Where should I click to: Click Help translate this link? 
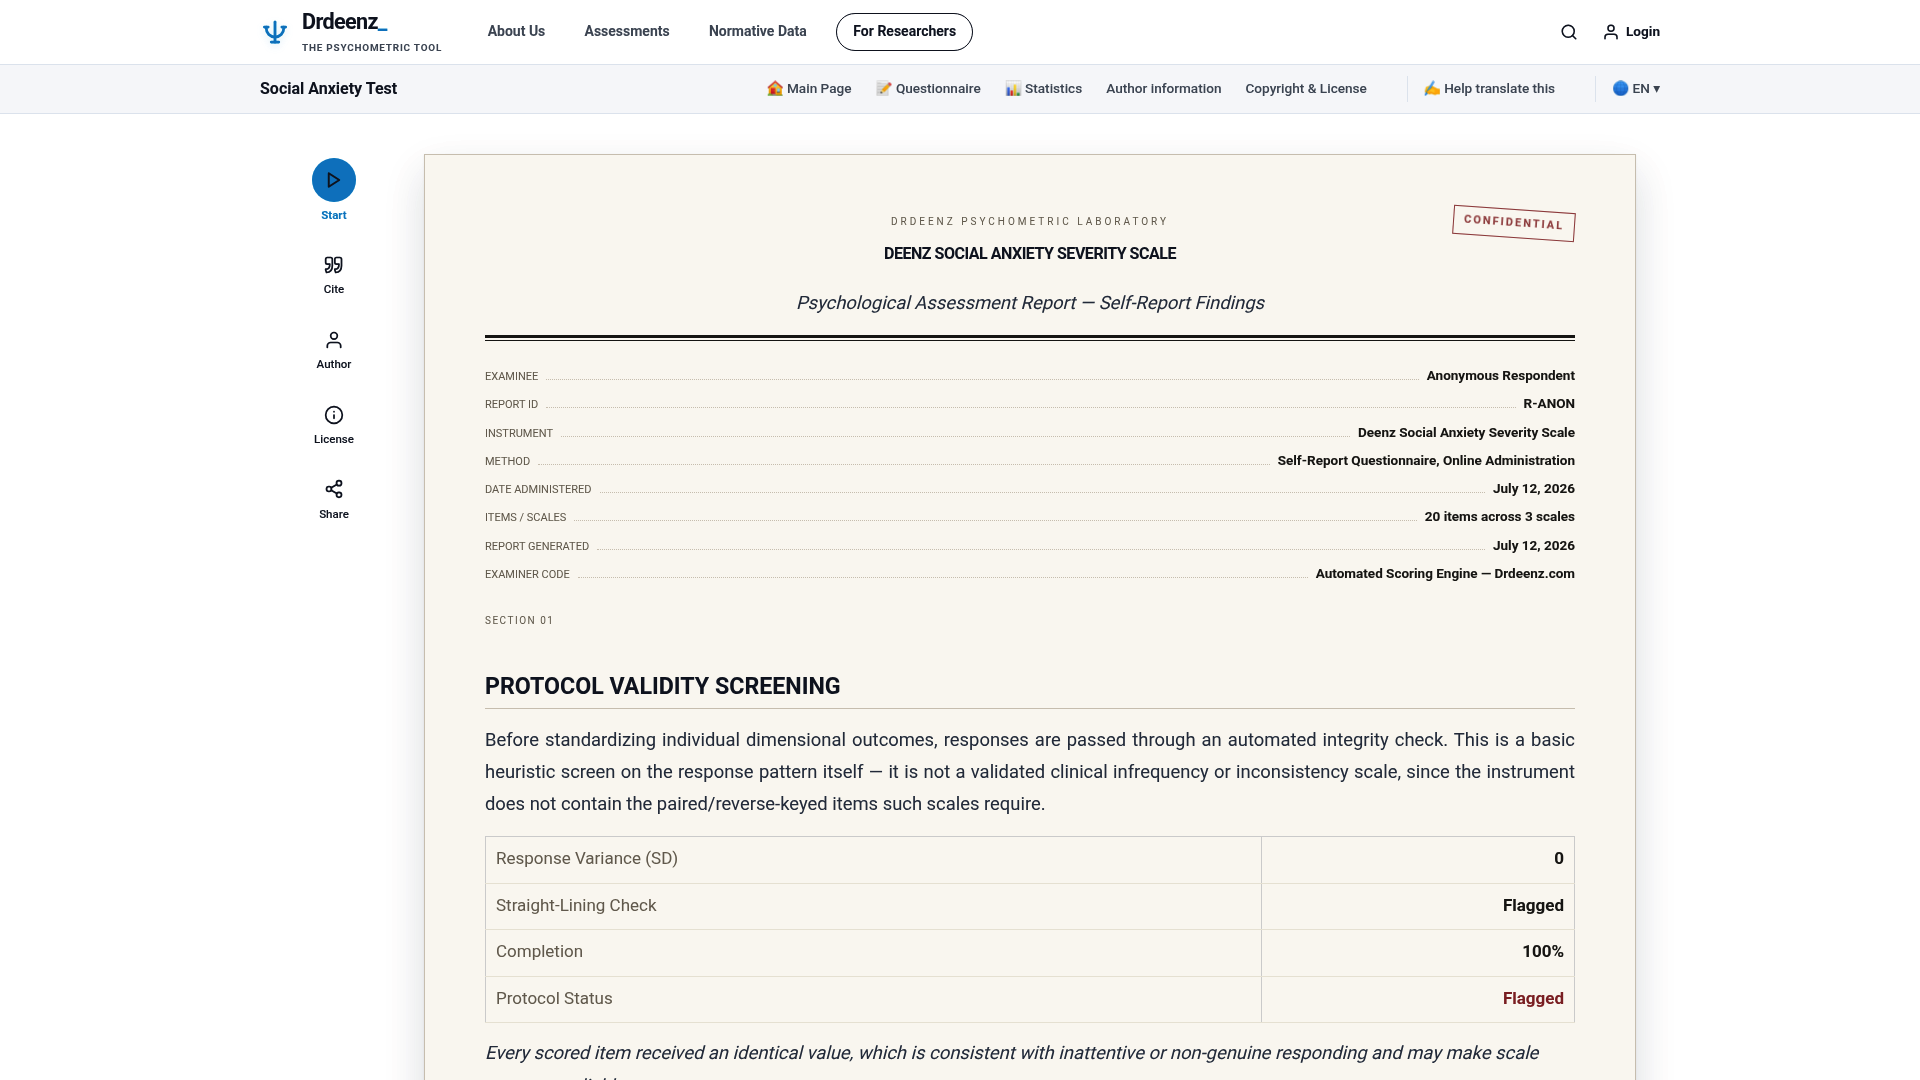coord(1499,88)
